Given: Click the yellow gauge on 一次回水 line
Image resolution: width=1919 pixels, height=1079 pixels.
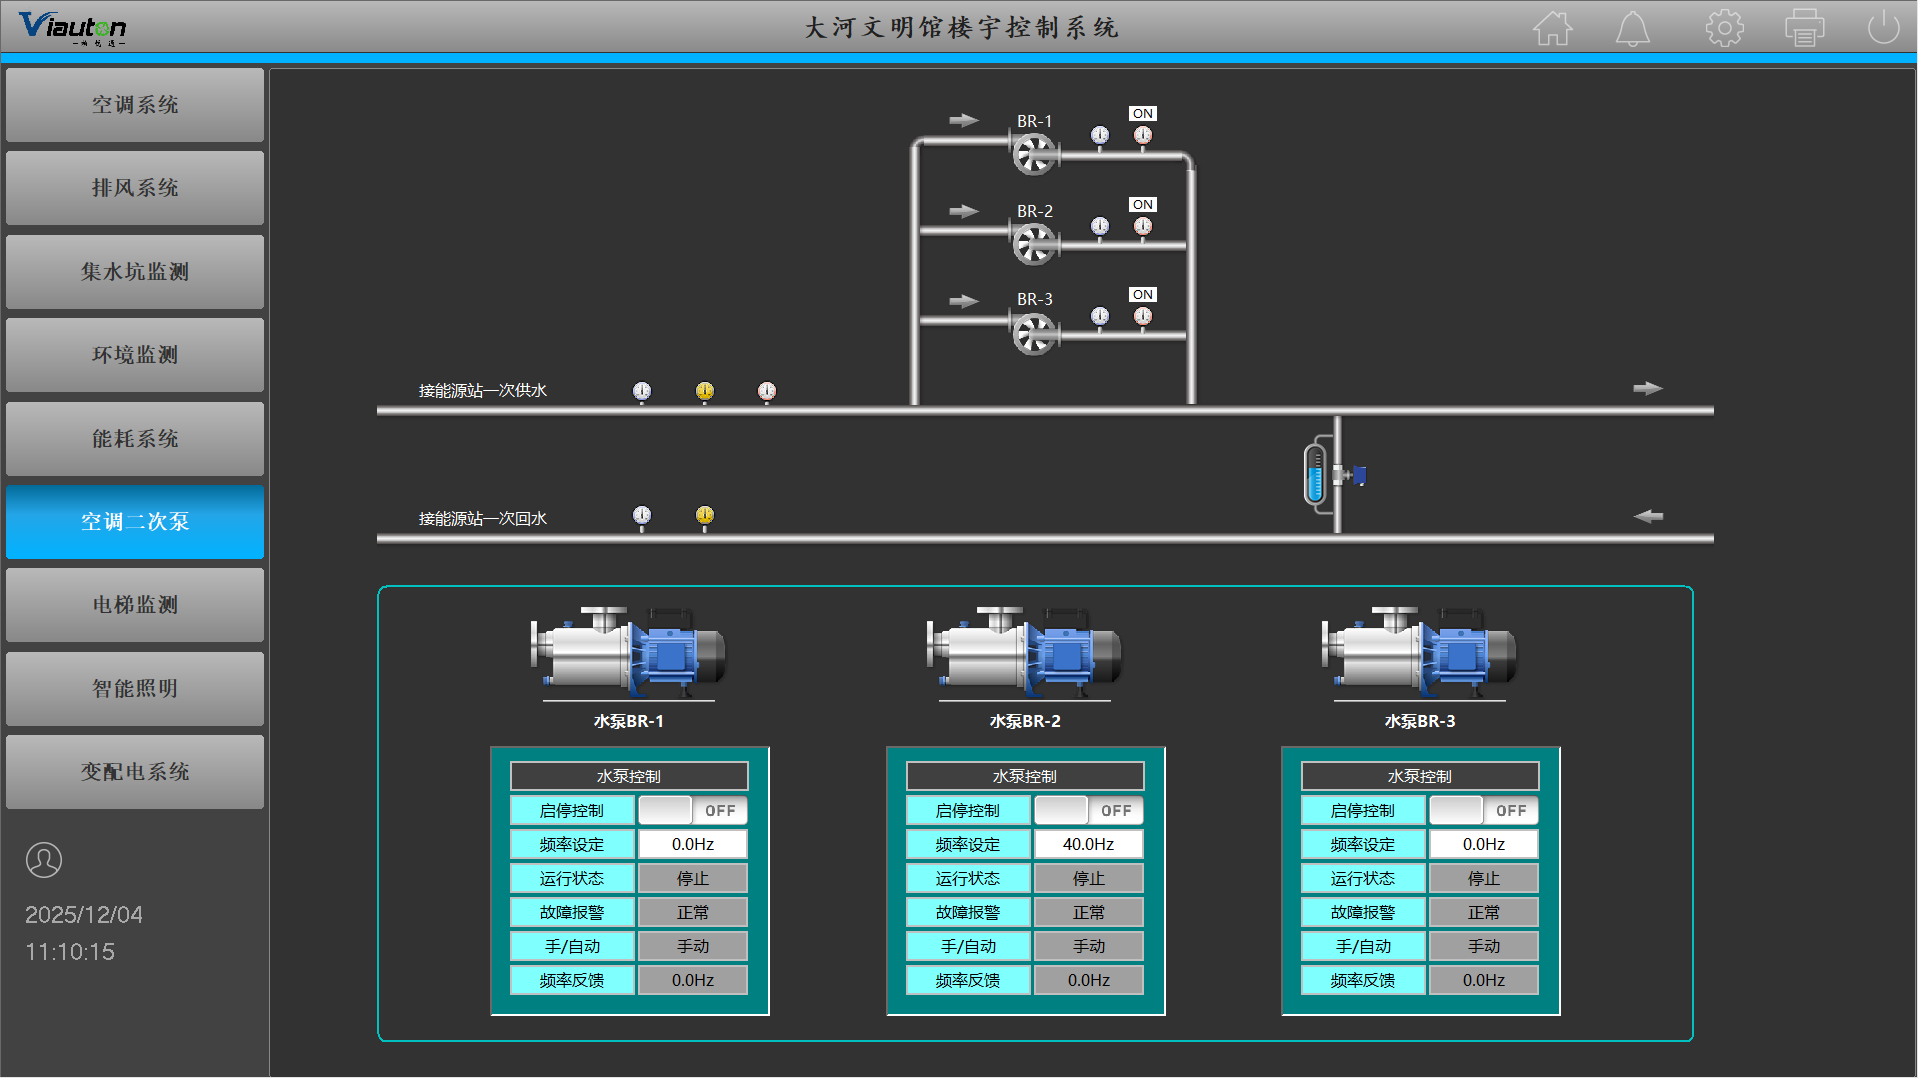Looking at the screenshot, I should [705, 516].
